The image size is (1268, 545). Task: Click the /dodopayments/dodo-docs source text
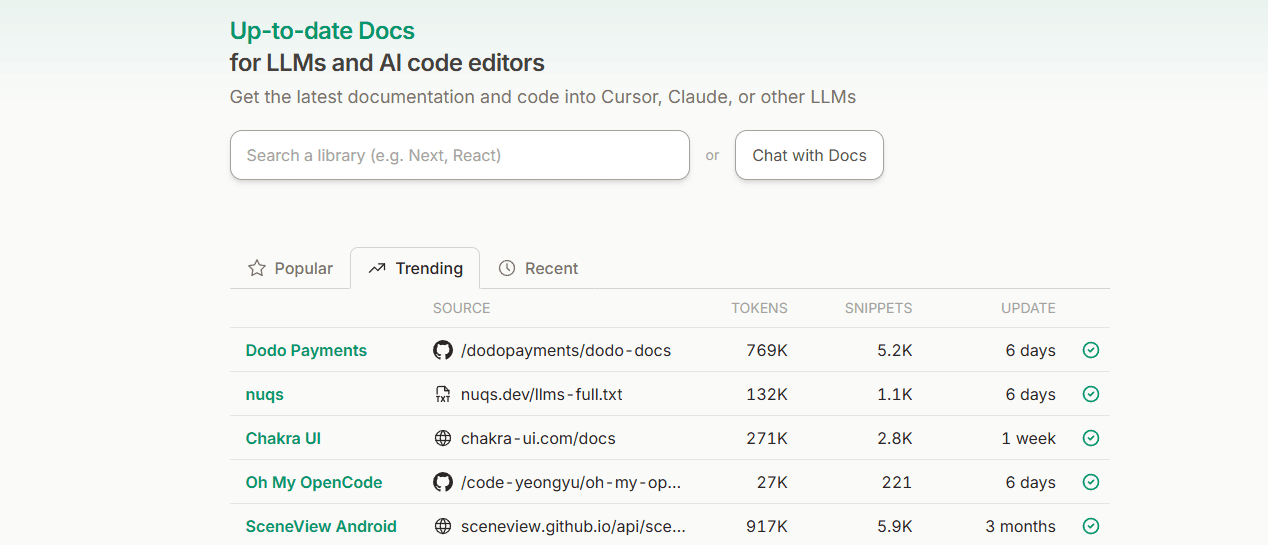[566, 350]
